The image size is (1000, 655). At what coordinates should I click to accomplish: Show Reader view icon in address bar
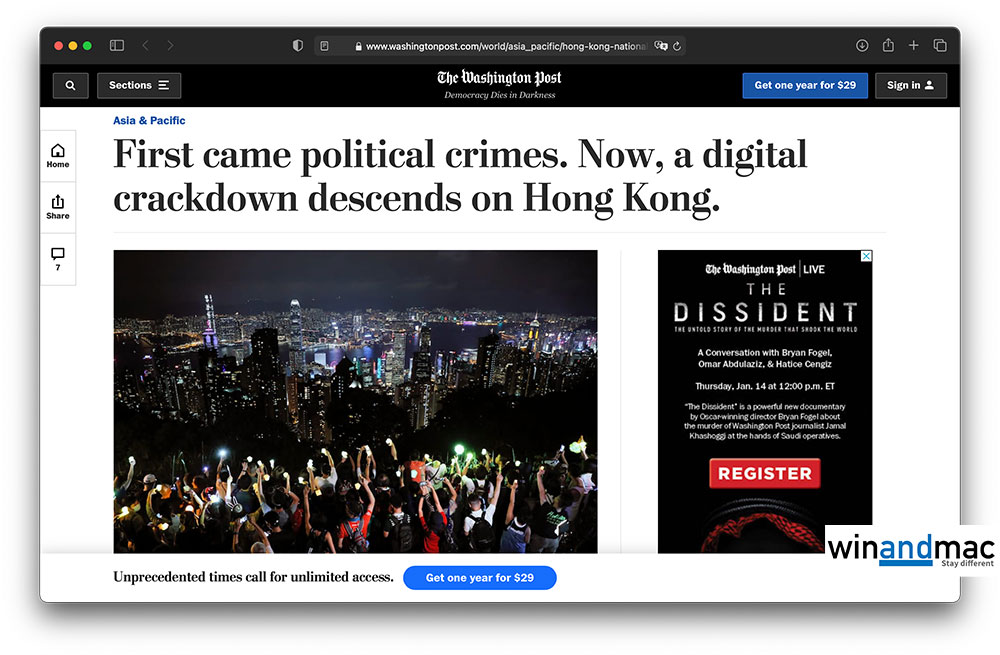click(x=325, y=46)
